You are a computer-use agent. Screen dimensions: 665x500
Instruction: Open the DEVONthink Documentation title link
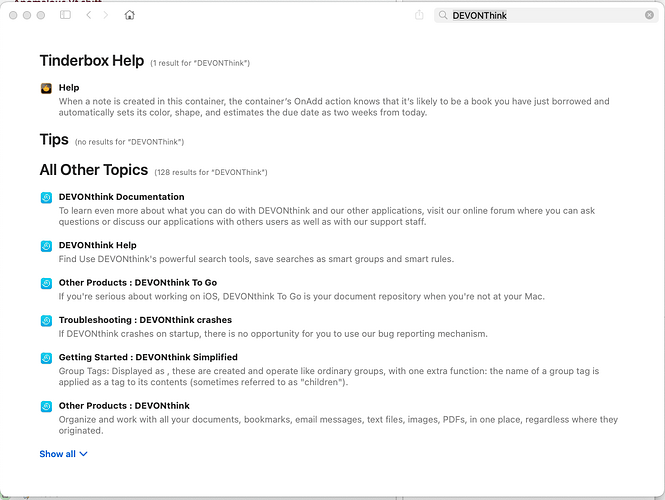click(121, 197)
